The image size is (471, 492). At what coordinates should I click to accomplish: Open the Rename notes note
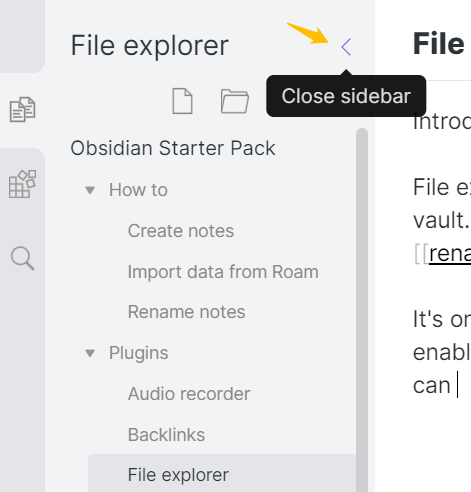187,312
